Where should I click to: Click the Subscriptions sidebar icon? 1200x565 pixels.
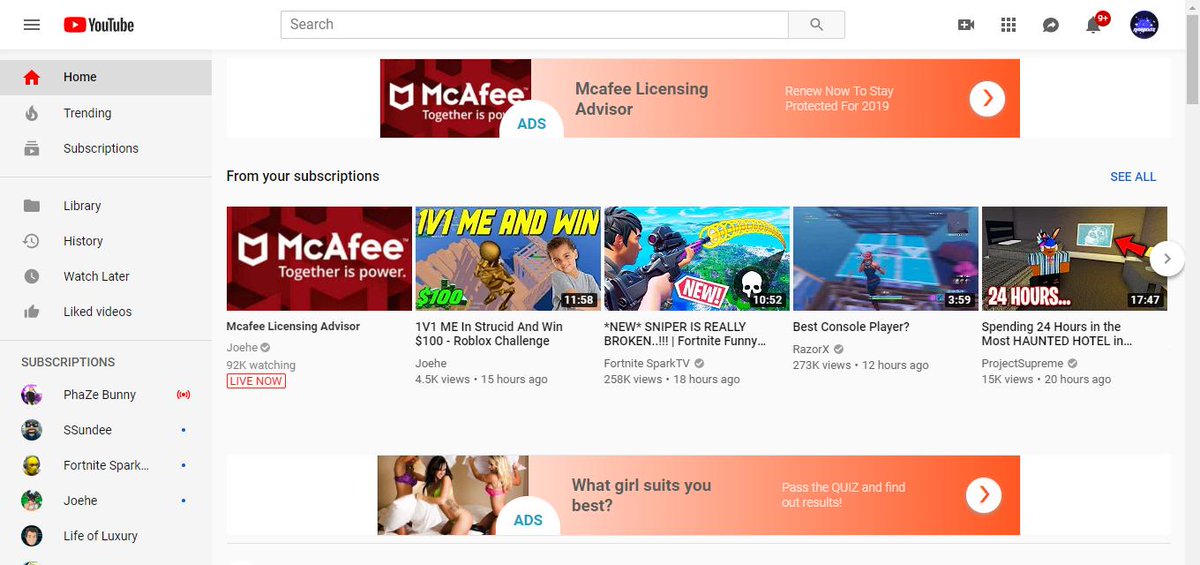click(x=32, y=148)
